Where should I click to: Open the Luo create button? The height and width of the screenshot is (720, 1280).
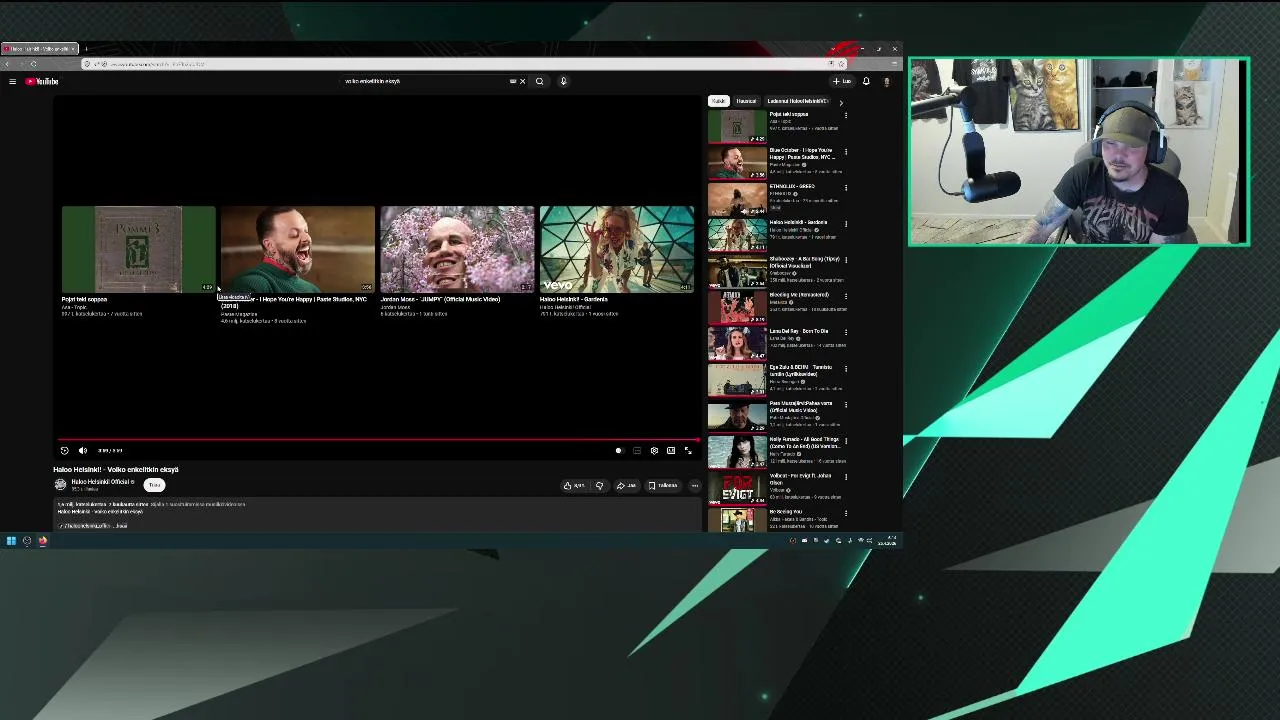(841, 81)
